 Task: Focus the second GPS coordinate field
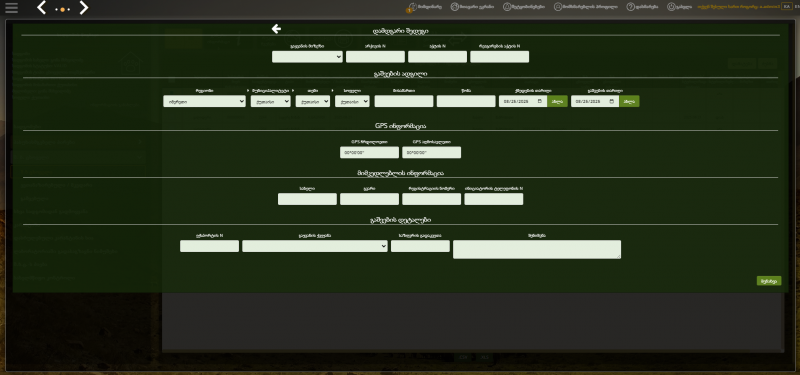[x=431, y=153]
